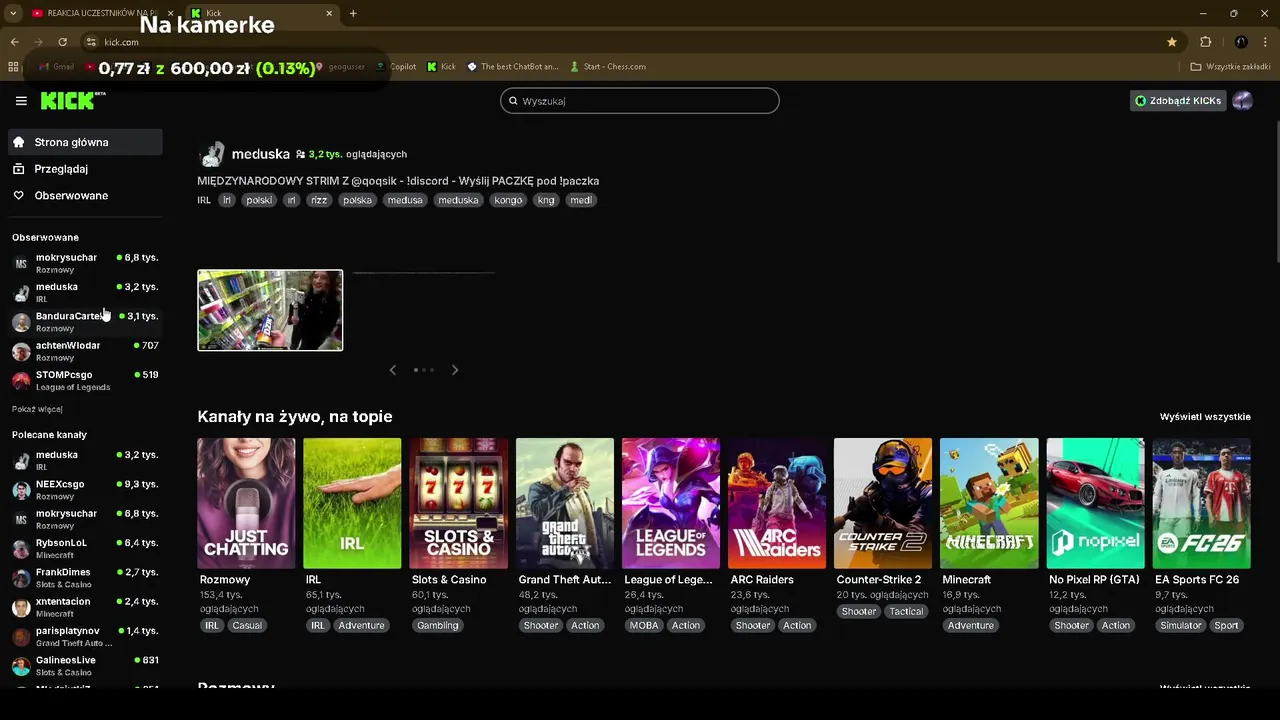Click mokrysuchar avatar in Obserwowane list
Screen dimensions: 1280x720
tap(21, 263)
